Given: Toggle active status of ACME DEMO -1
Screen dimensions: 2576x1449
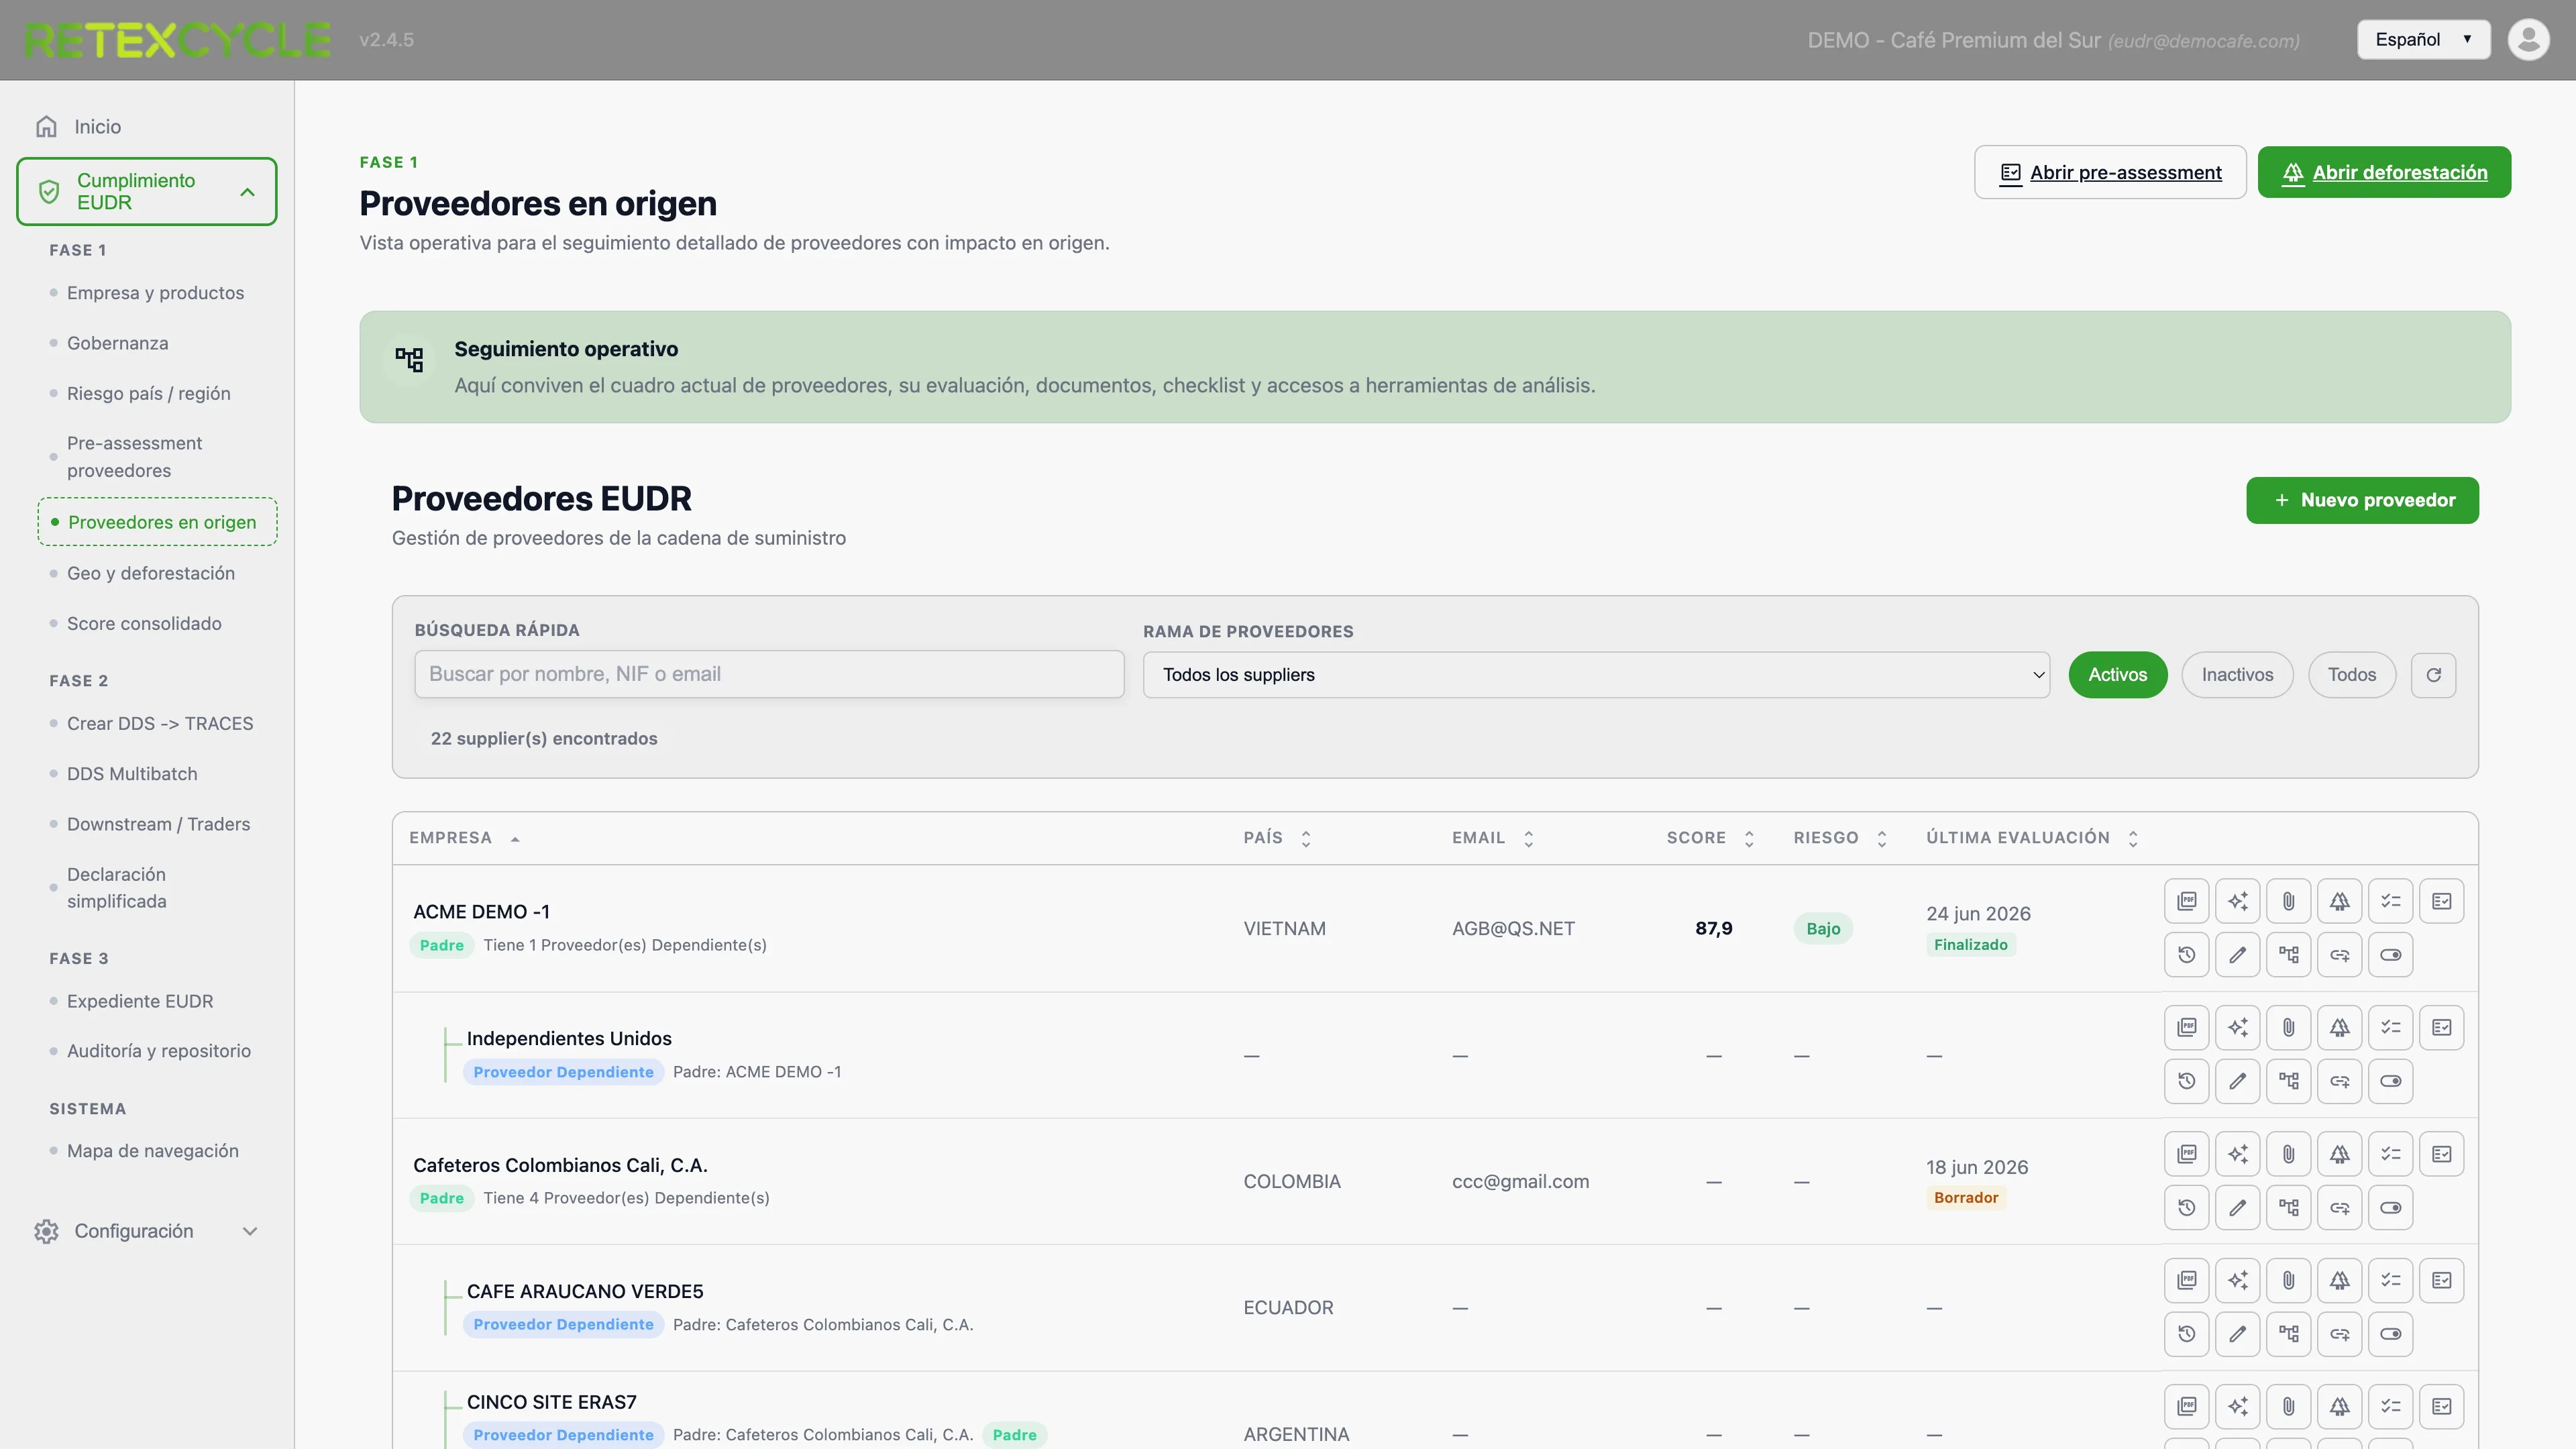Looking at the screenshot, I should 2391,954.
